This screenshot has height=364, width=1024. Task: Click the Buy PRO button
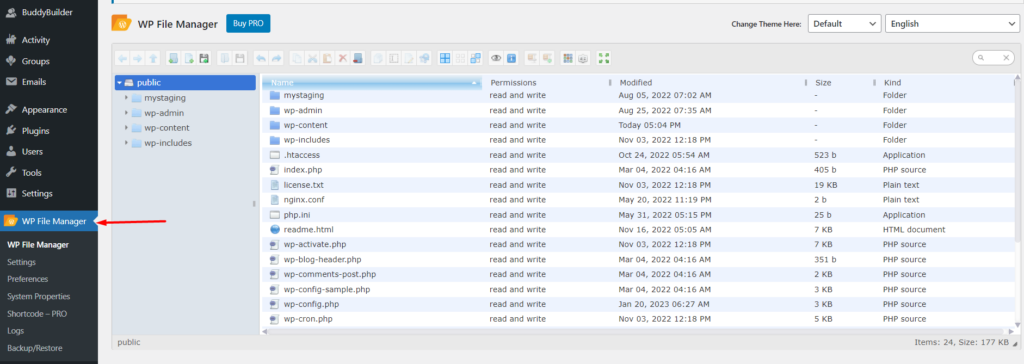248,23
